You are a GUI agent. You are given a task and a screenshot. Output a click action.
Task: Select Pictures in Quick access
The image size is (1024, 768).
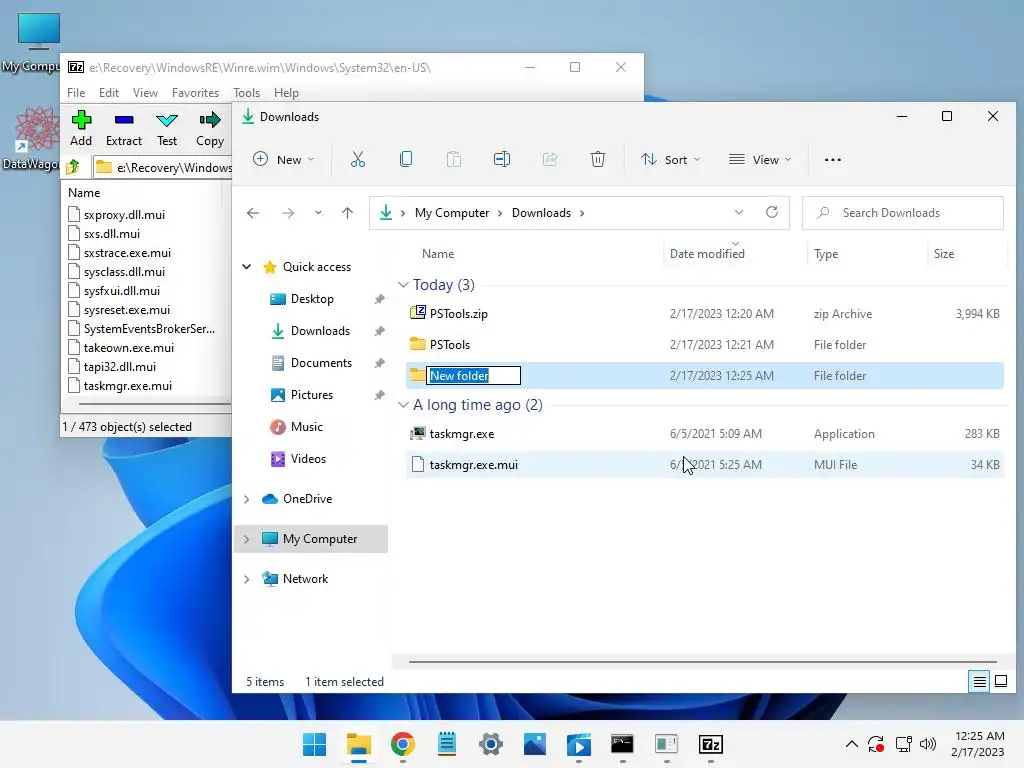(x=312, y=394)
